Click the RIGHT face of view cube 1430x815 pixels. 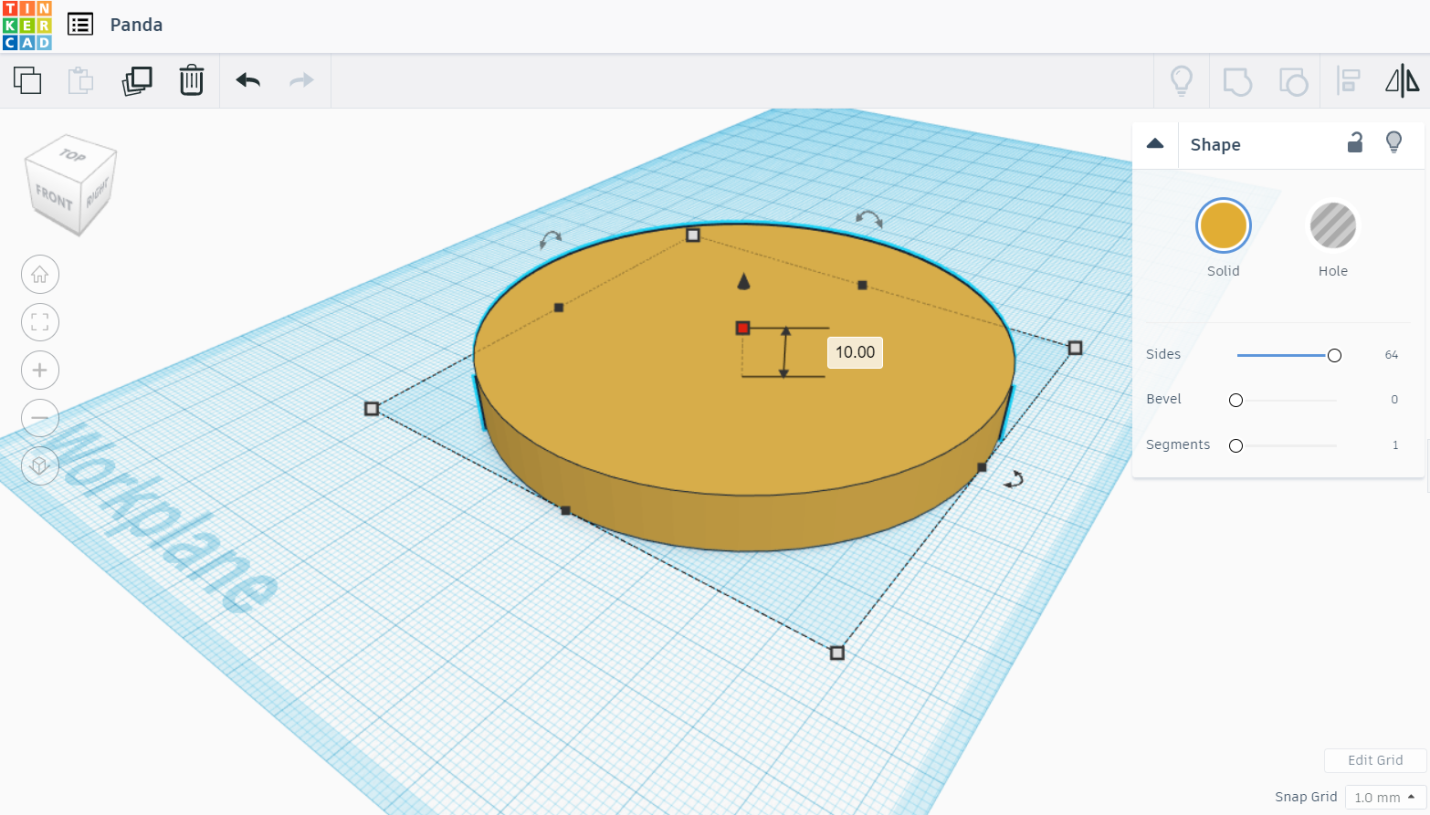coord(98,192)
